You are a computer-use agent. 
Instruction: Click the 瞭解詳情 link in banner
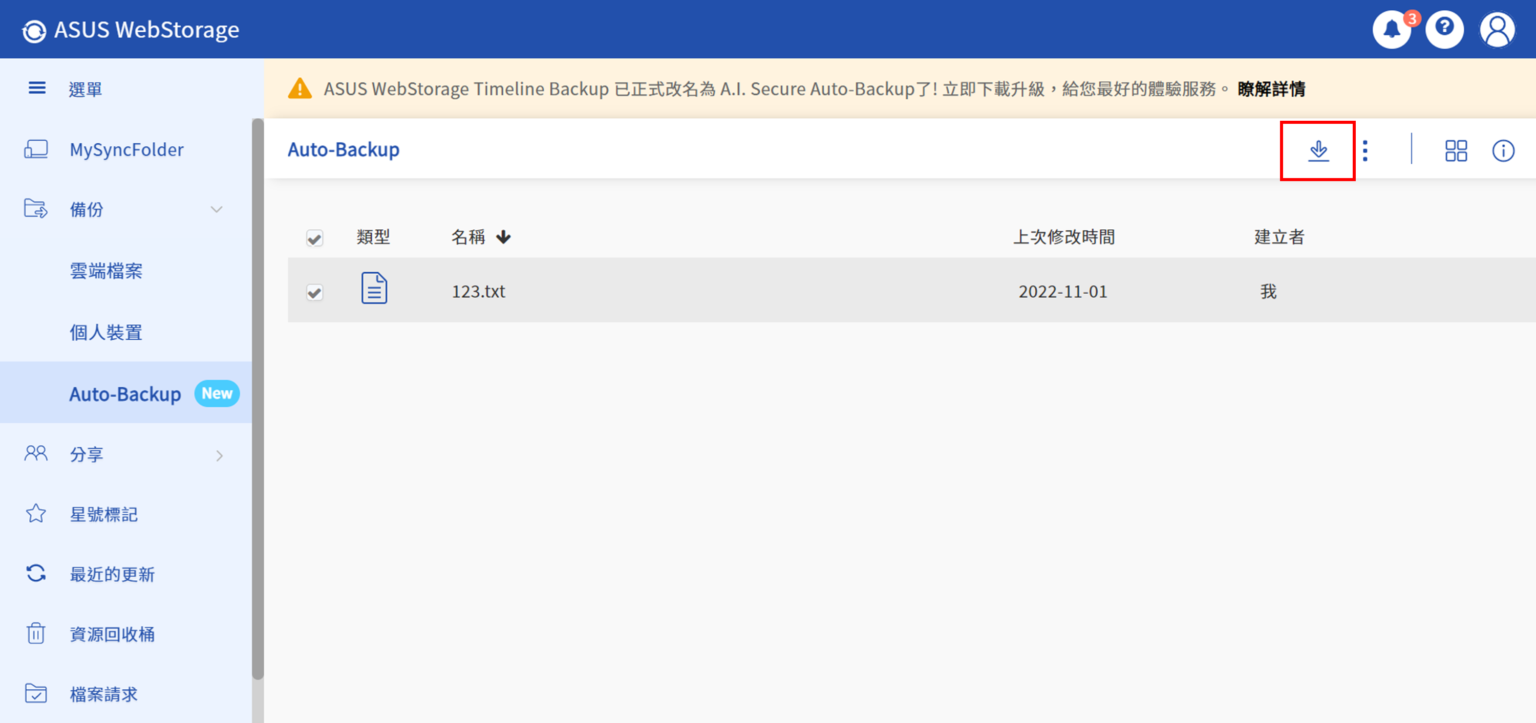click(1271, 89)
